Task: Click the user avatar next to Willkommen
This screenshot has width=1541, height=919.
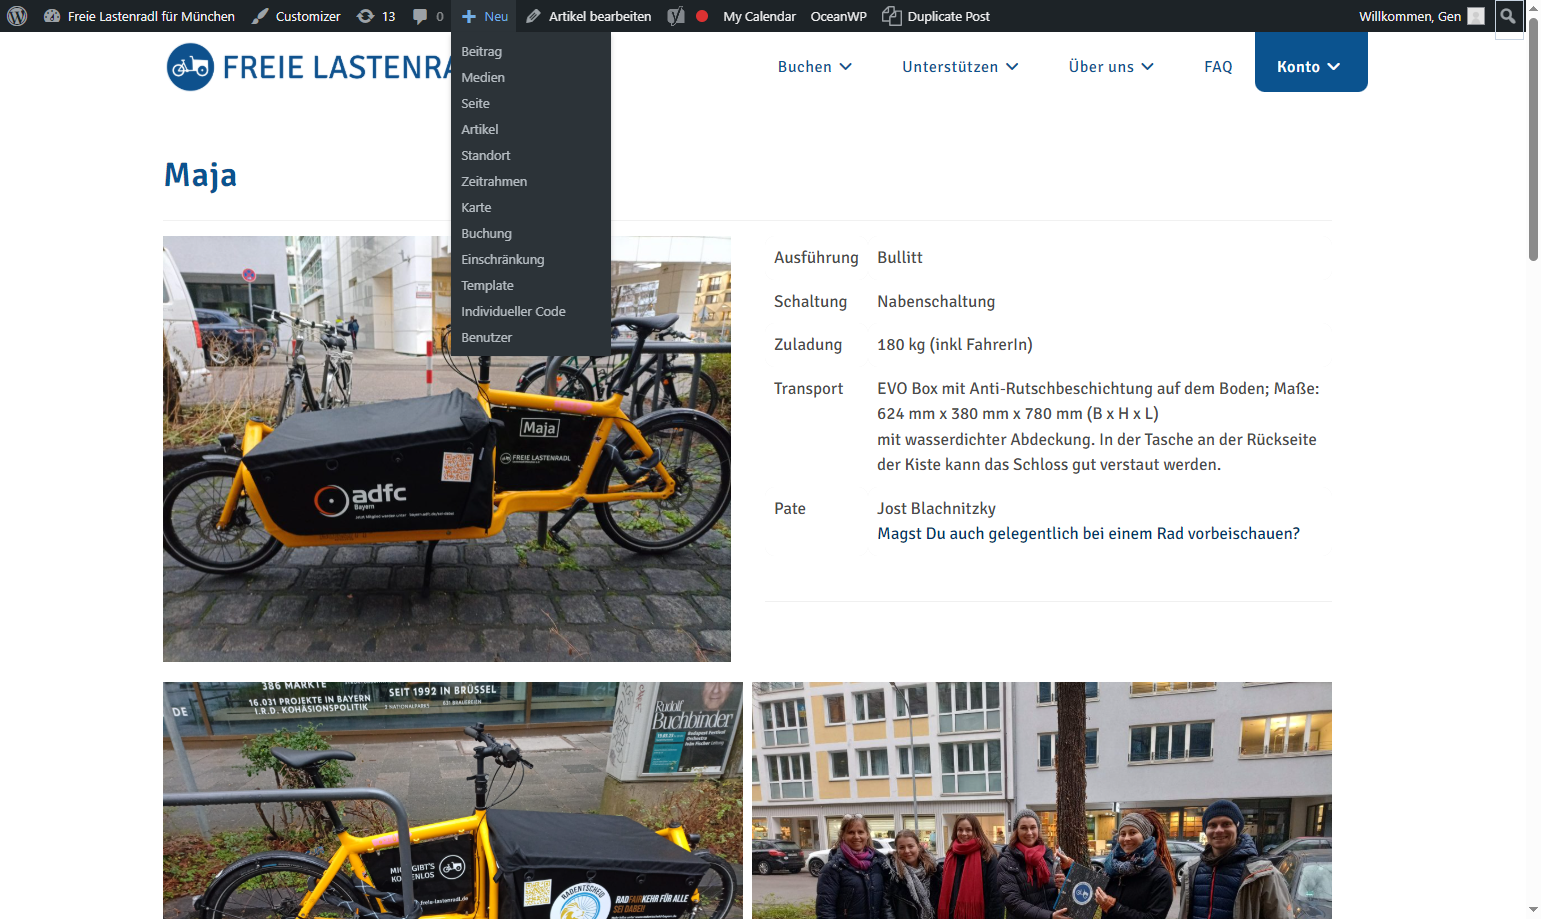Action: coord(1476,16)
